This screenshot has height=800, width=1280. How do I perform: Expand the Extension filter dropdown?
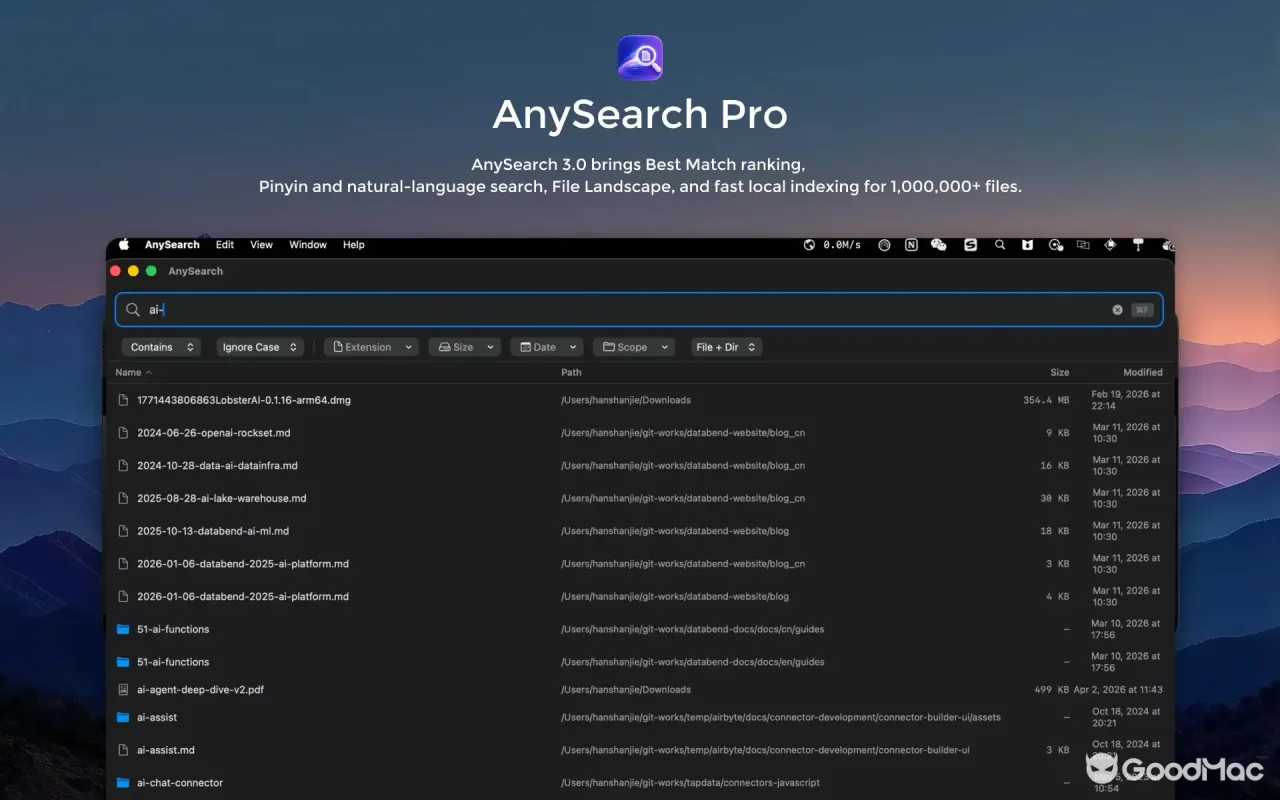(370, 347)
